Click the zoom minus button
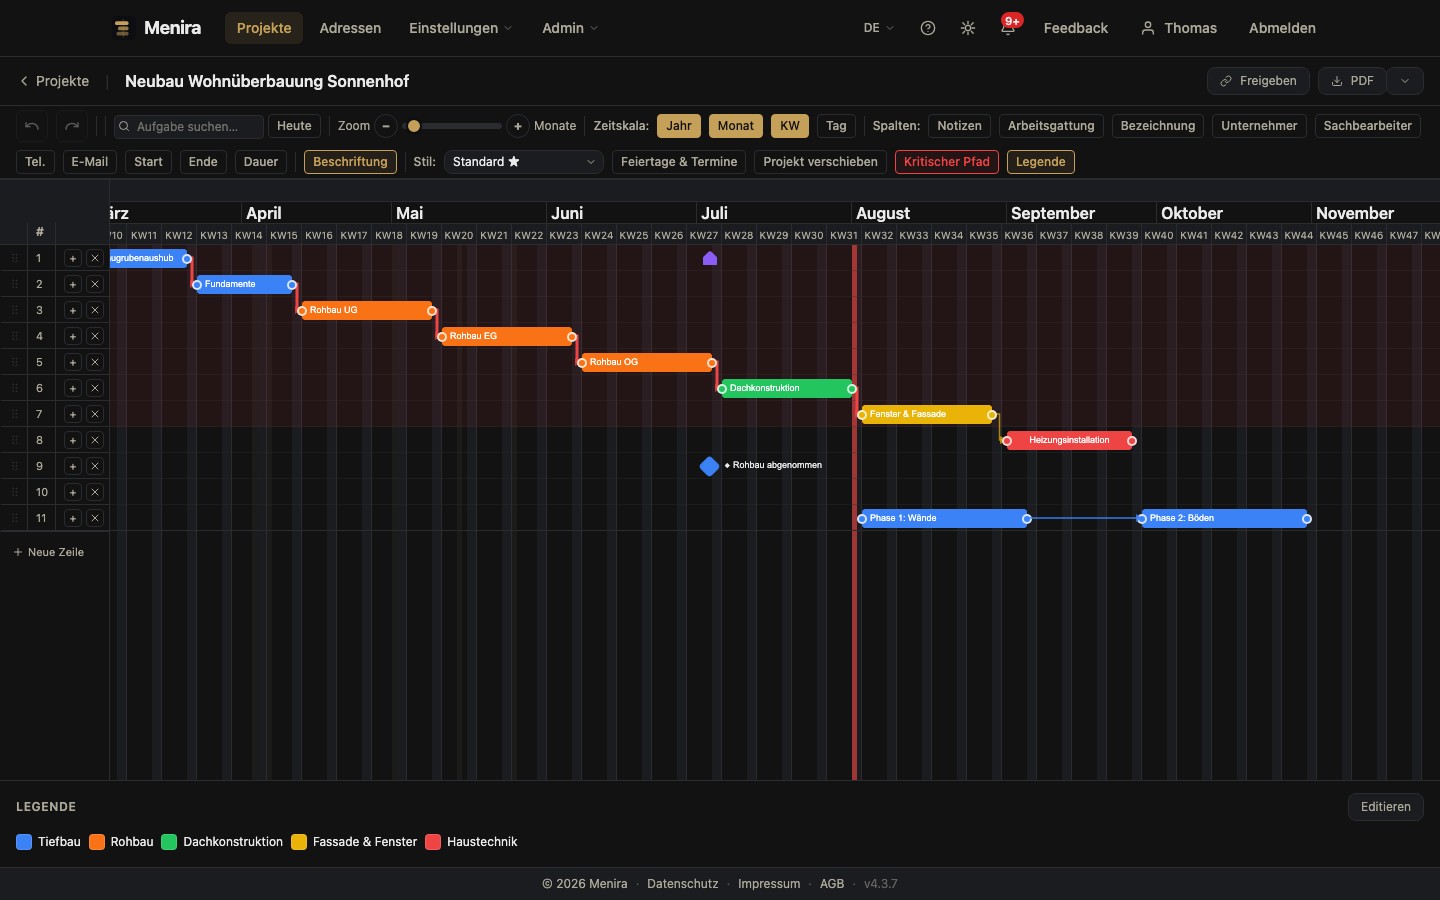 pos(386,126)
